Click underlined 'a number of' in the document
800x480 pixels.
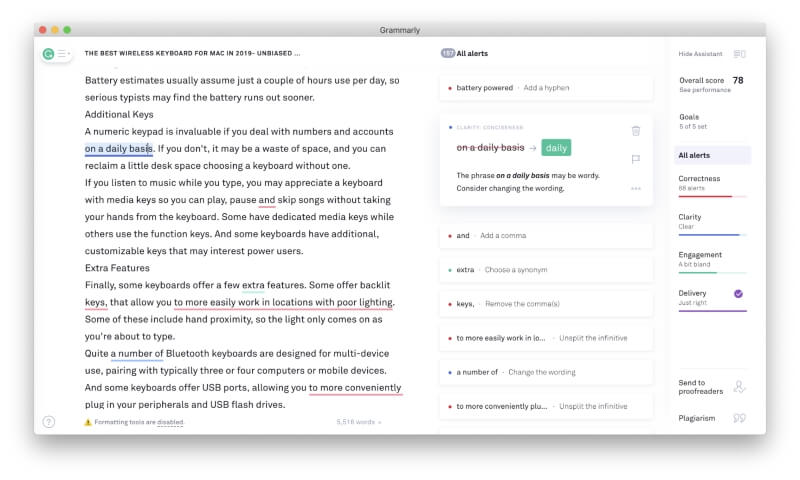pyautogui.click(x=137, y=353)
